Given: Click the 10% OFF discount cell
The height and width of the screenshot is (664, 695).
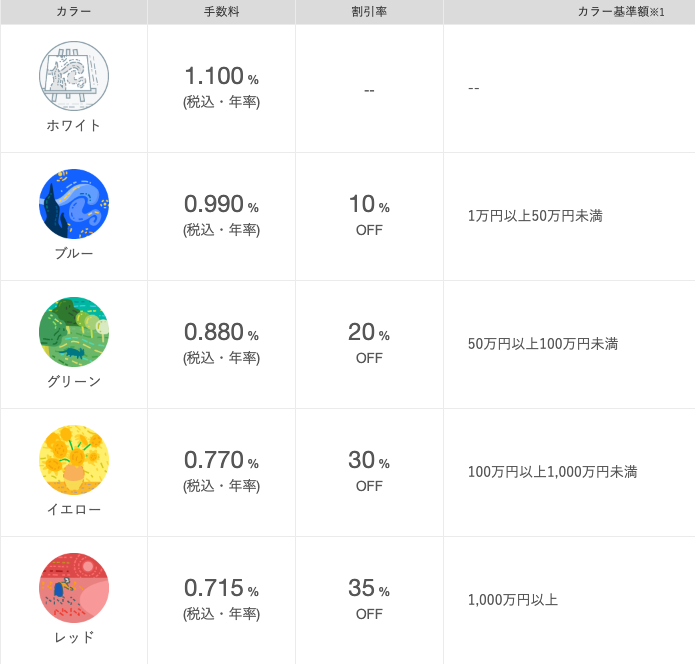Looking at the screenshot, I should [x=369, y=215].
